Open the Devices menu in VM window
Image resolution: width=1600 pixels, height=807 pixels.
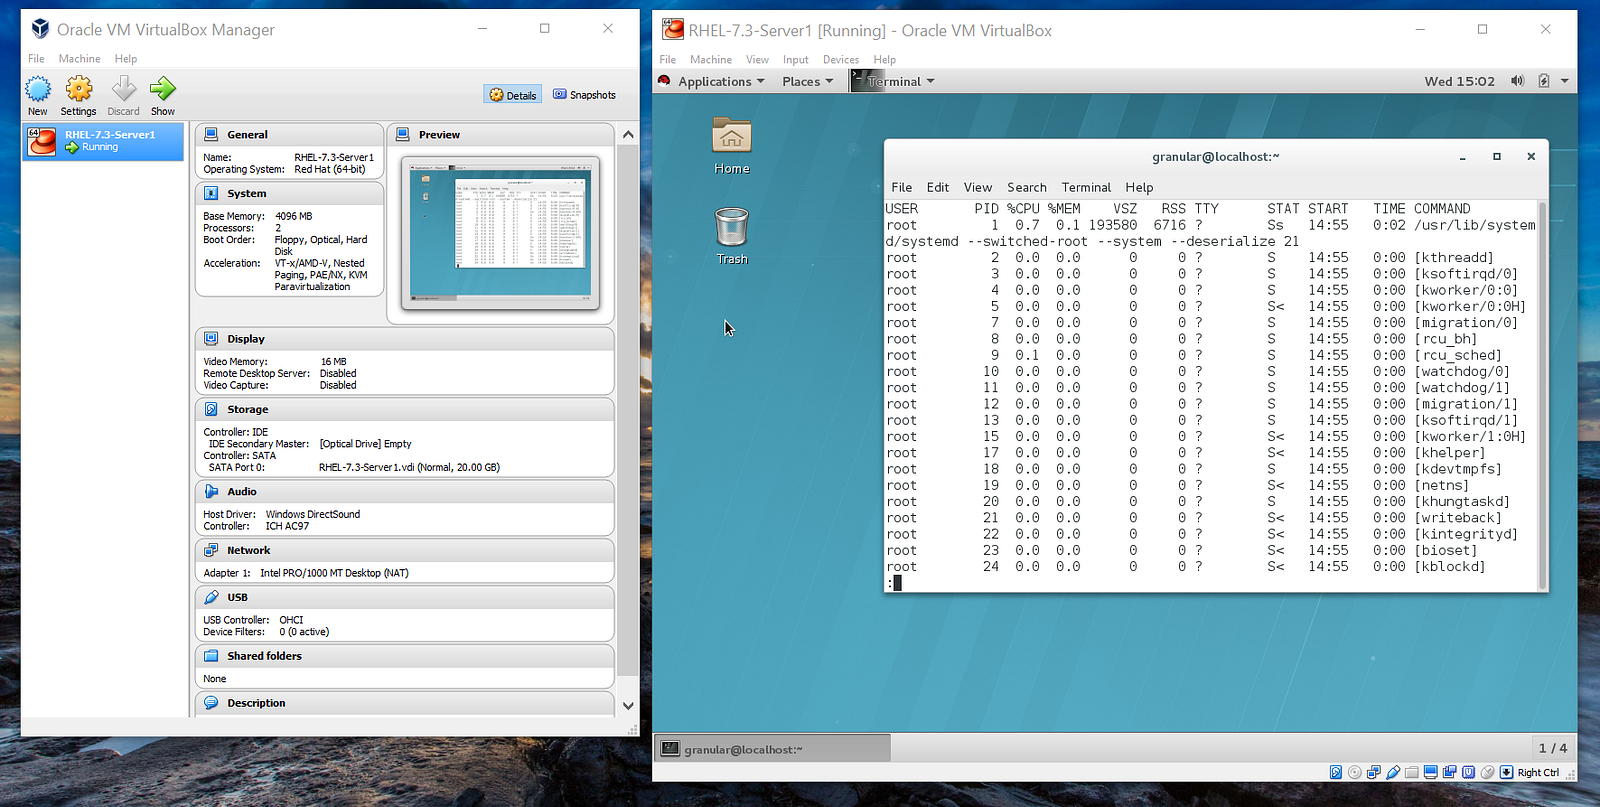tap(840, 60)
